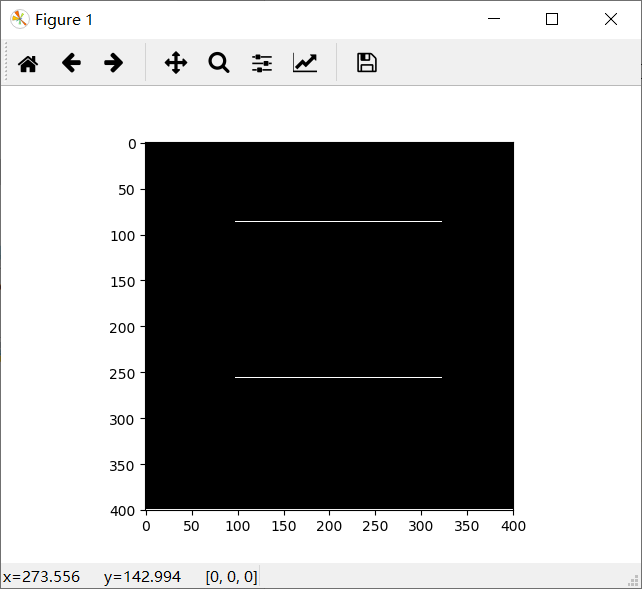Reset the view with the Home icon

click(28, 63)
